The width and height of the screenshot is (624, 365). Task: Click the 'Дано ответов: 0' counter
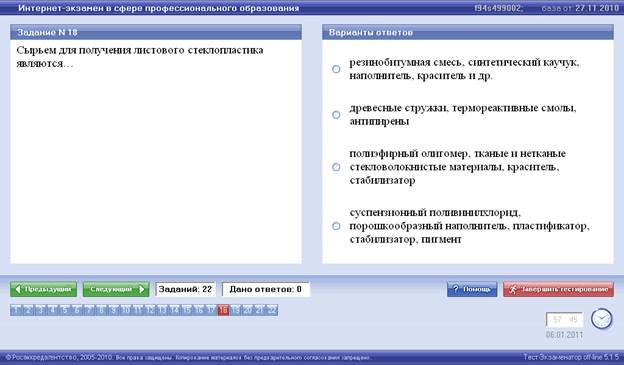click(x=266, y=289)
